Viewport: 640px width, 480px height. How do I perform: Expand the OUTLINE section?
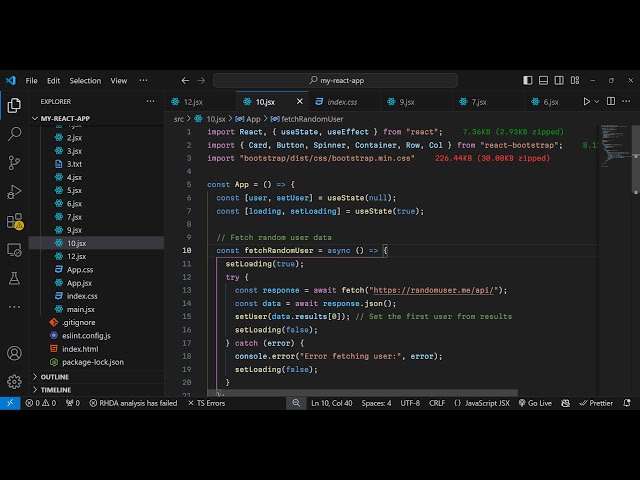[55, 377]
